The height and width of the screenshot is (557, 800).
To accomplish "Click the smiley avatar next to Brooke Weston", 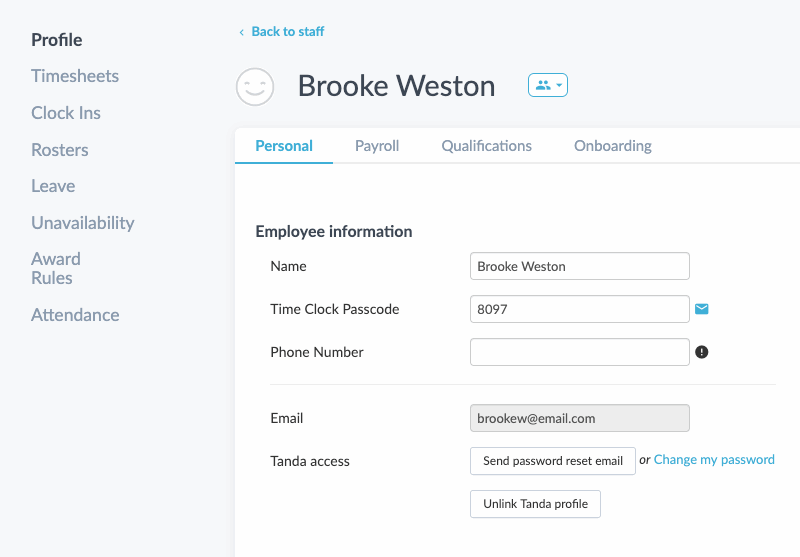I will (255, 87).
